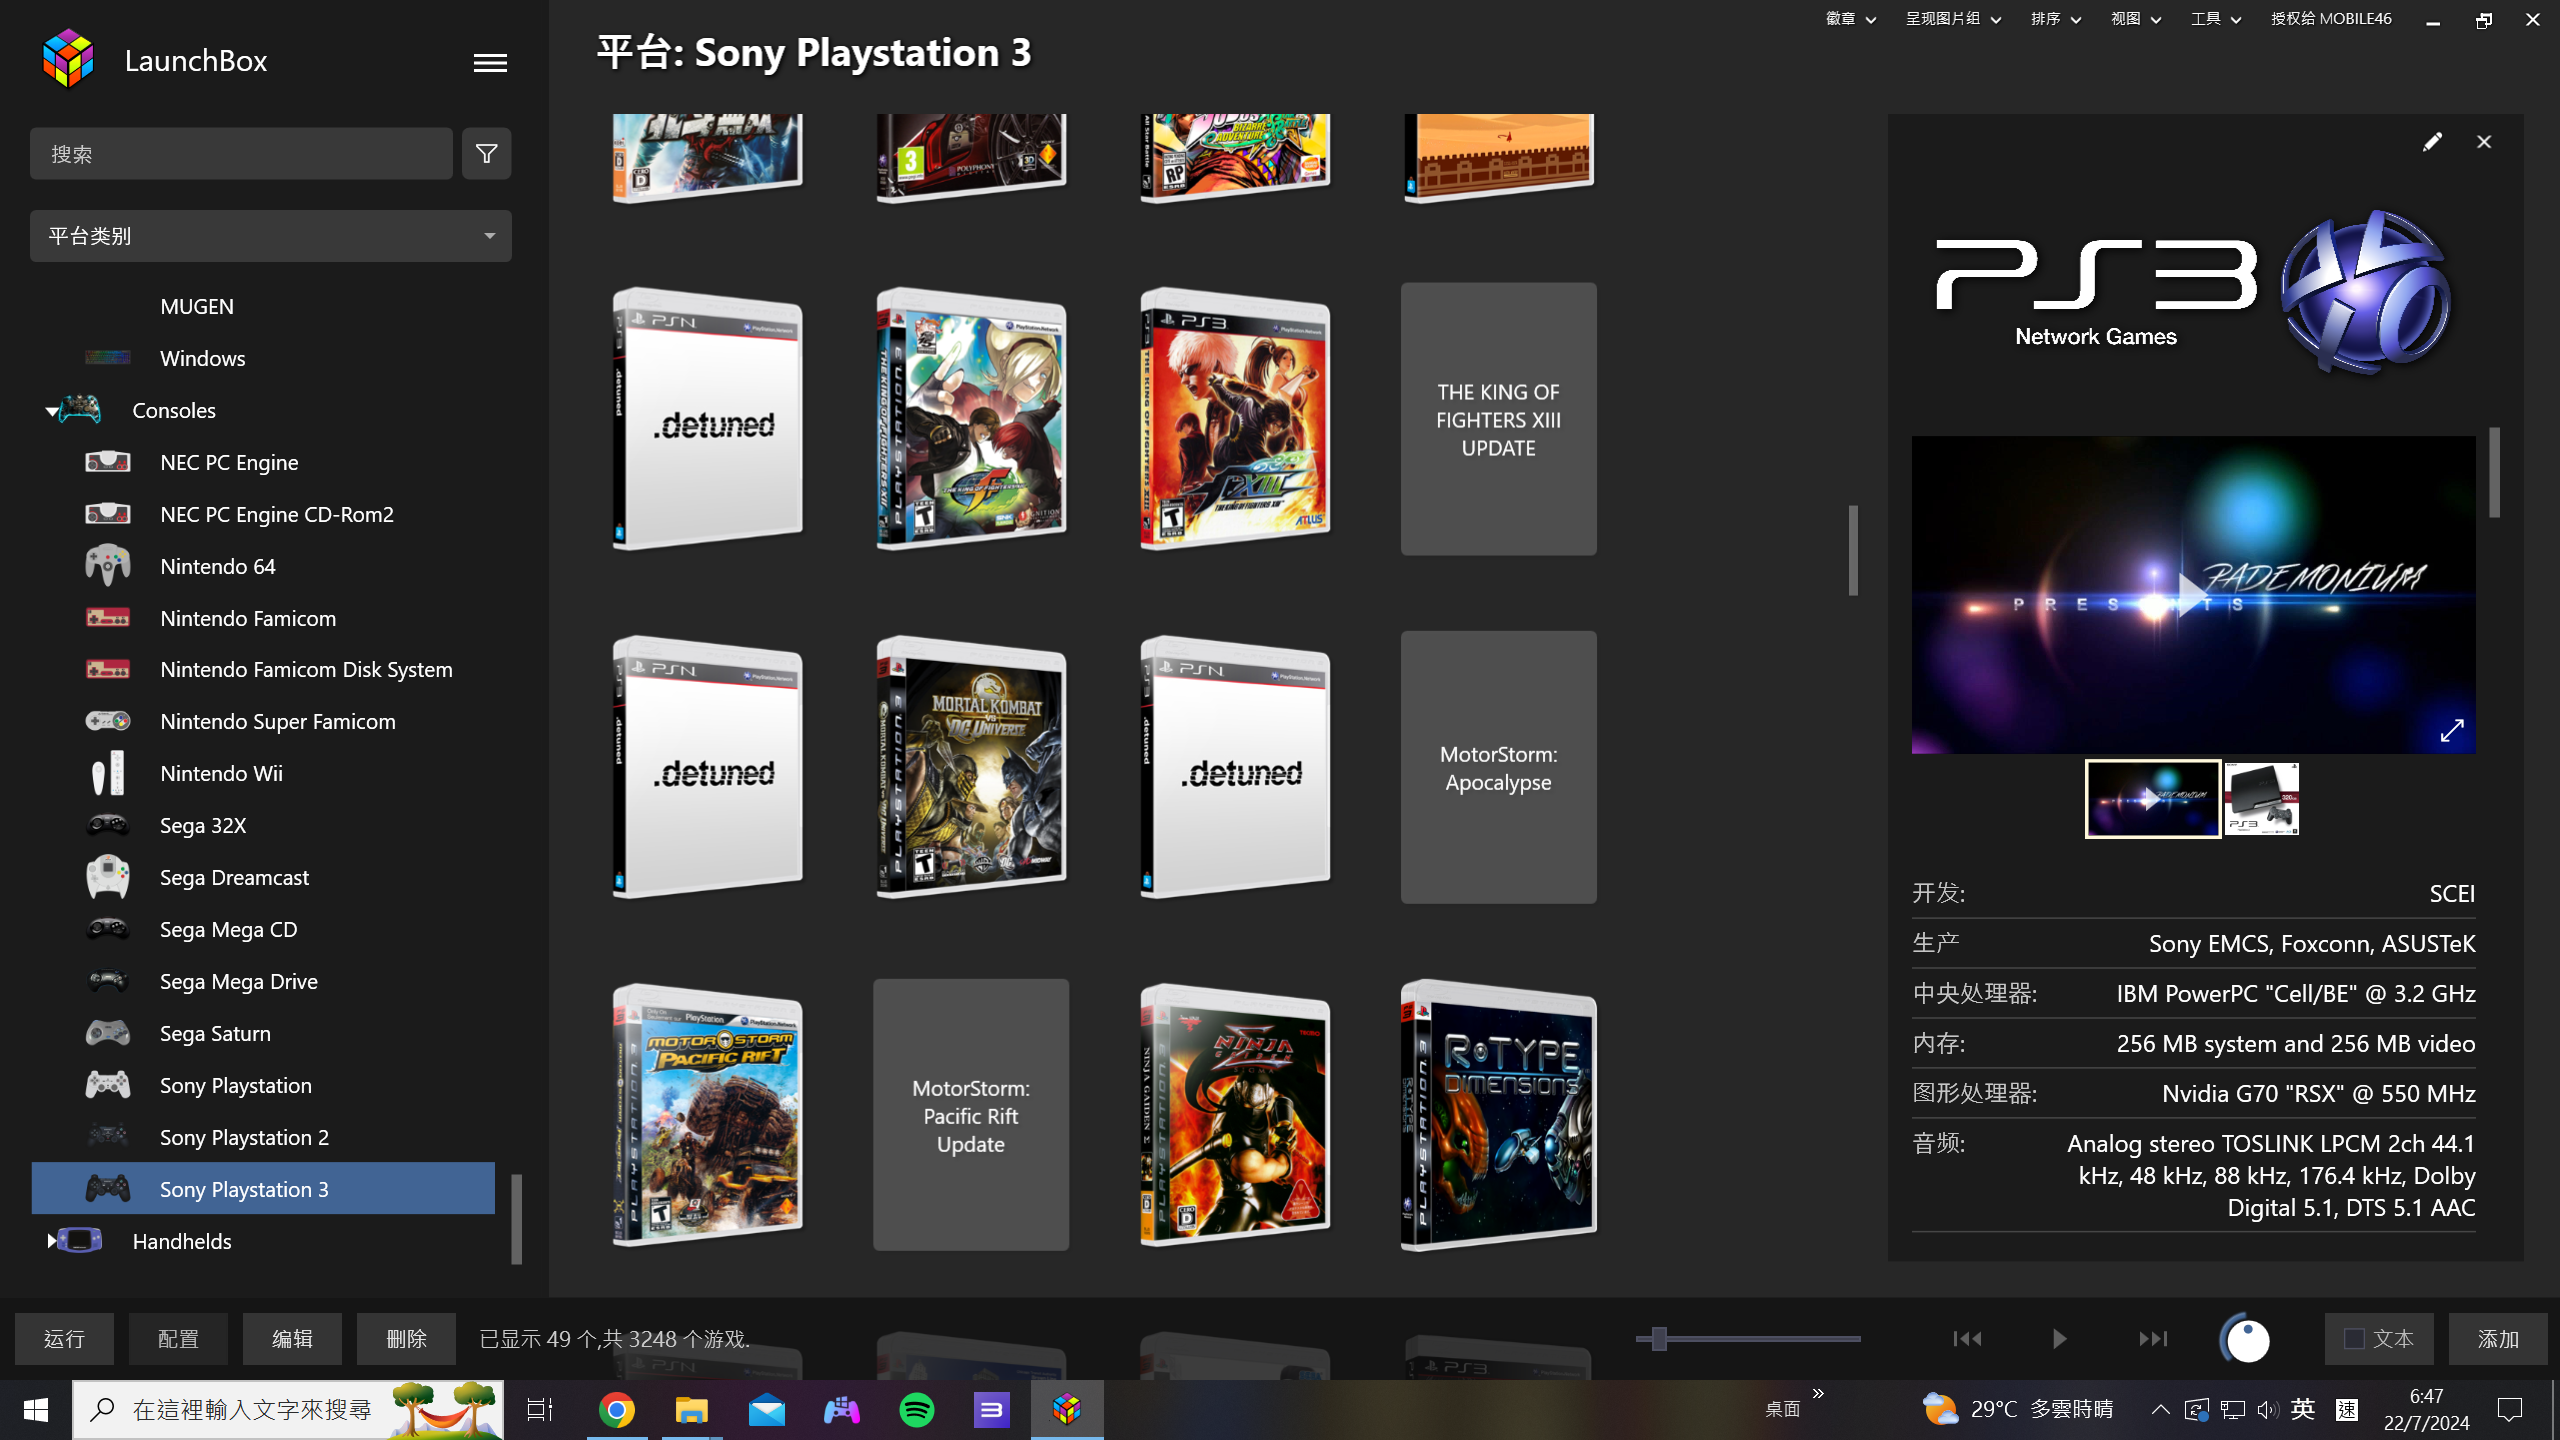Image resolution: width=2560 pixels, height=1440 pixels.
Task: Open the 呈现图片组 menu
Action: tap(1953, 19)
